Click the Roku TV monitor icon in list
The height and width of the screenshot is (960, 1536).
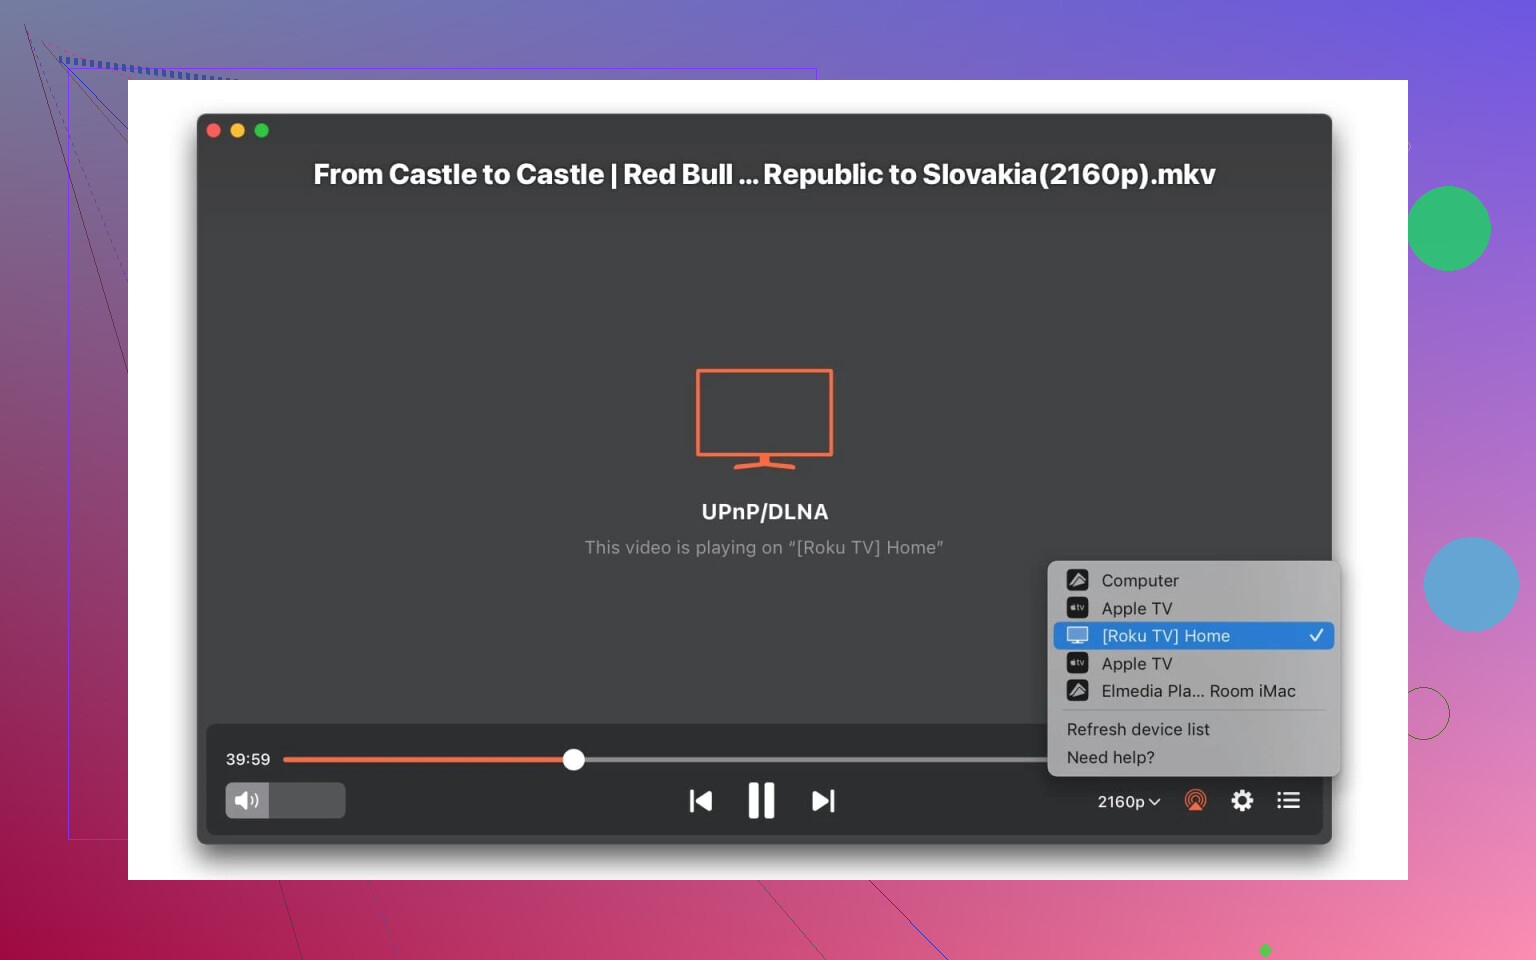click(1077, 636)
